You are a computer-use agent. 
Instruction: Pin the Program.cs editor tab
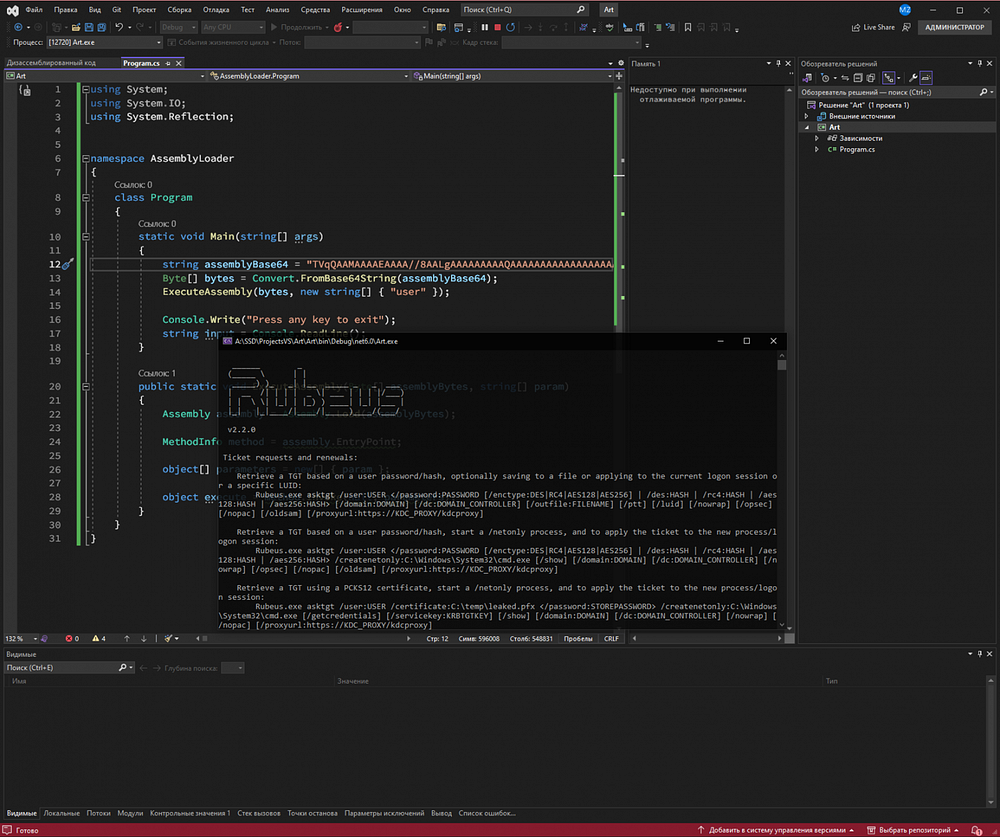169,63
